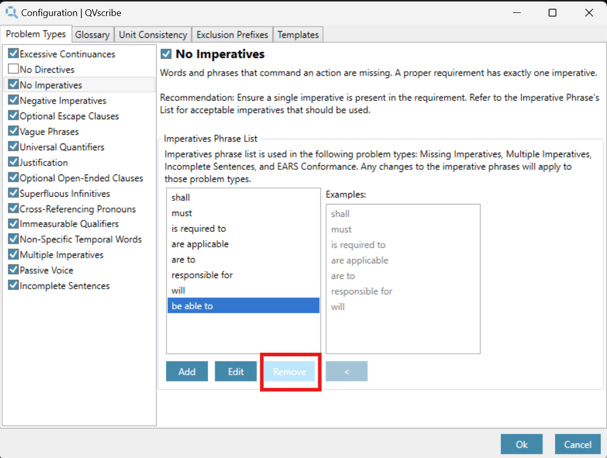Uncheck the large No Imperatives heading checkbox
Image resolution: width=607 pixels, height=458 pixels.
point(166,54)
